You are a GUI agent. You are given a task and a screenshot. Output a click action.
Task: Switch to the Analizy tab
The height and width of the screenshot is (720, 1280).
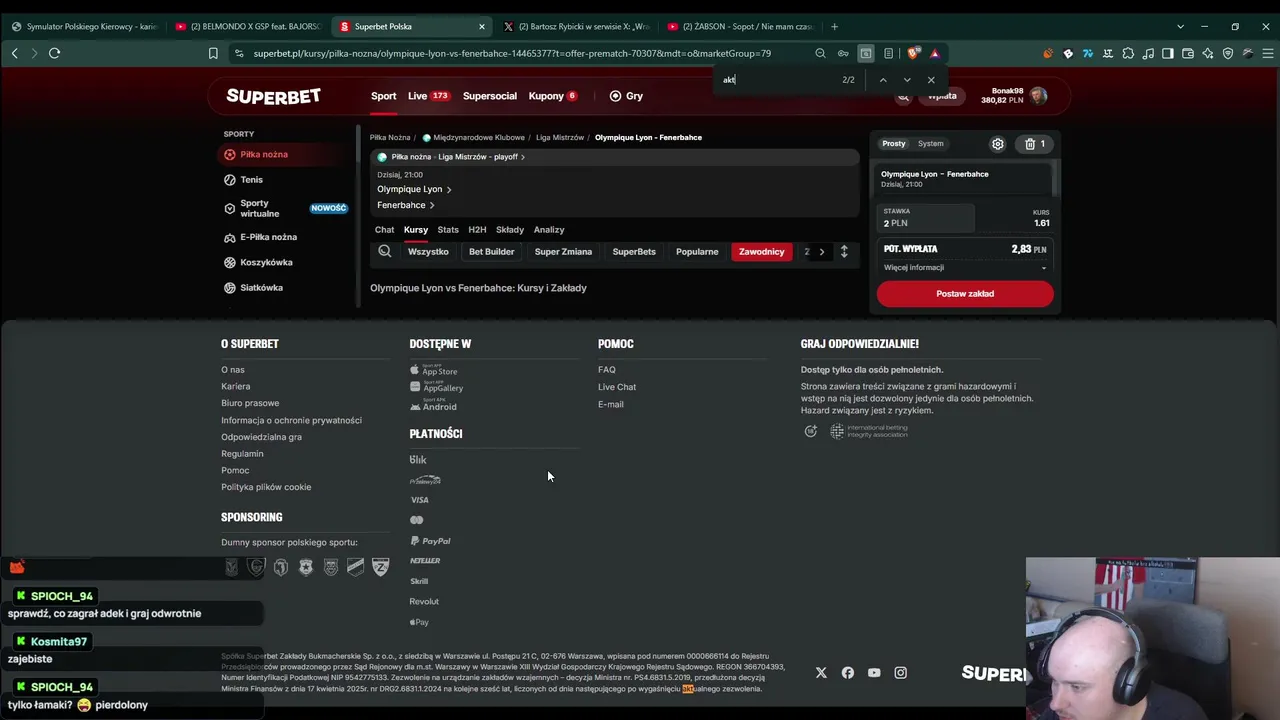(549, 230)
